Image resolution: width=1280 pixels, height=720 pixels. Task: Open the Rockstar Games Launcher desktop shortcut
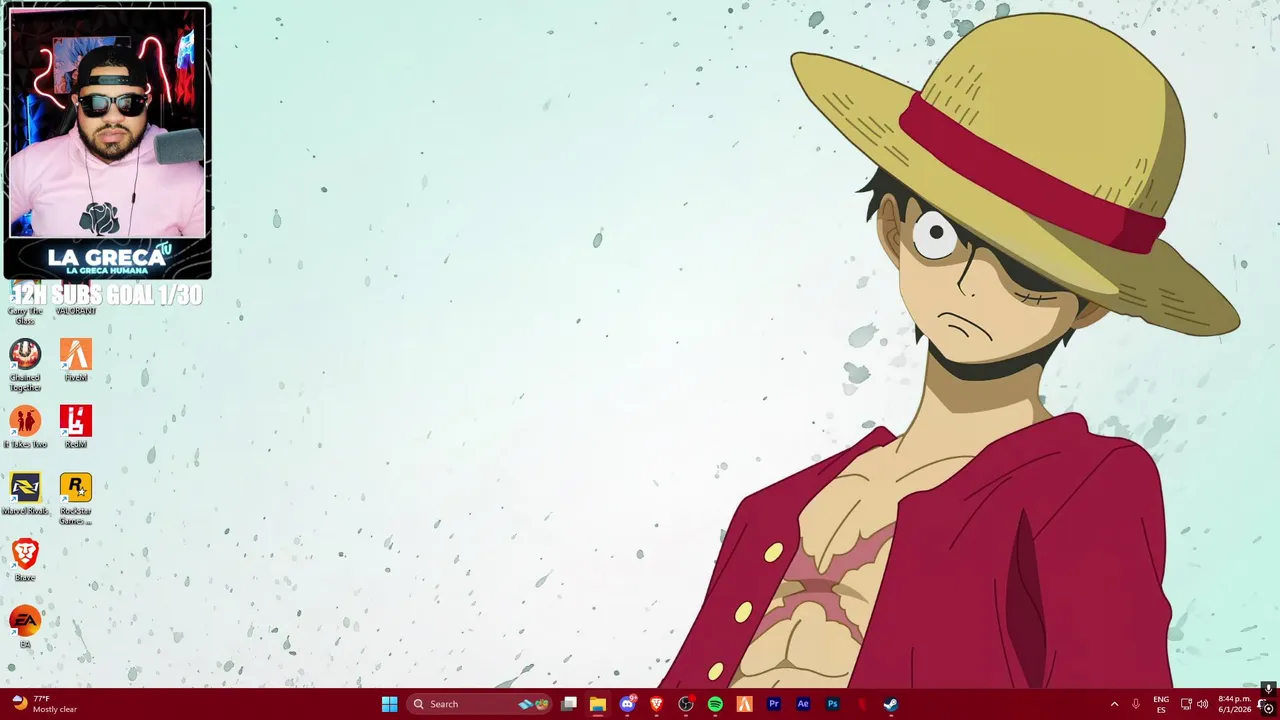76,498
